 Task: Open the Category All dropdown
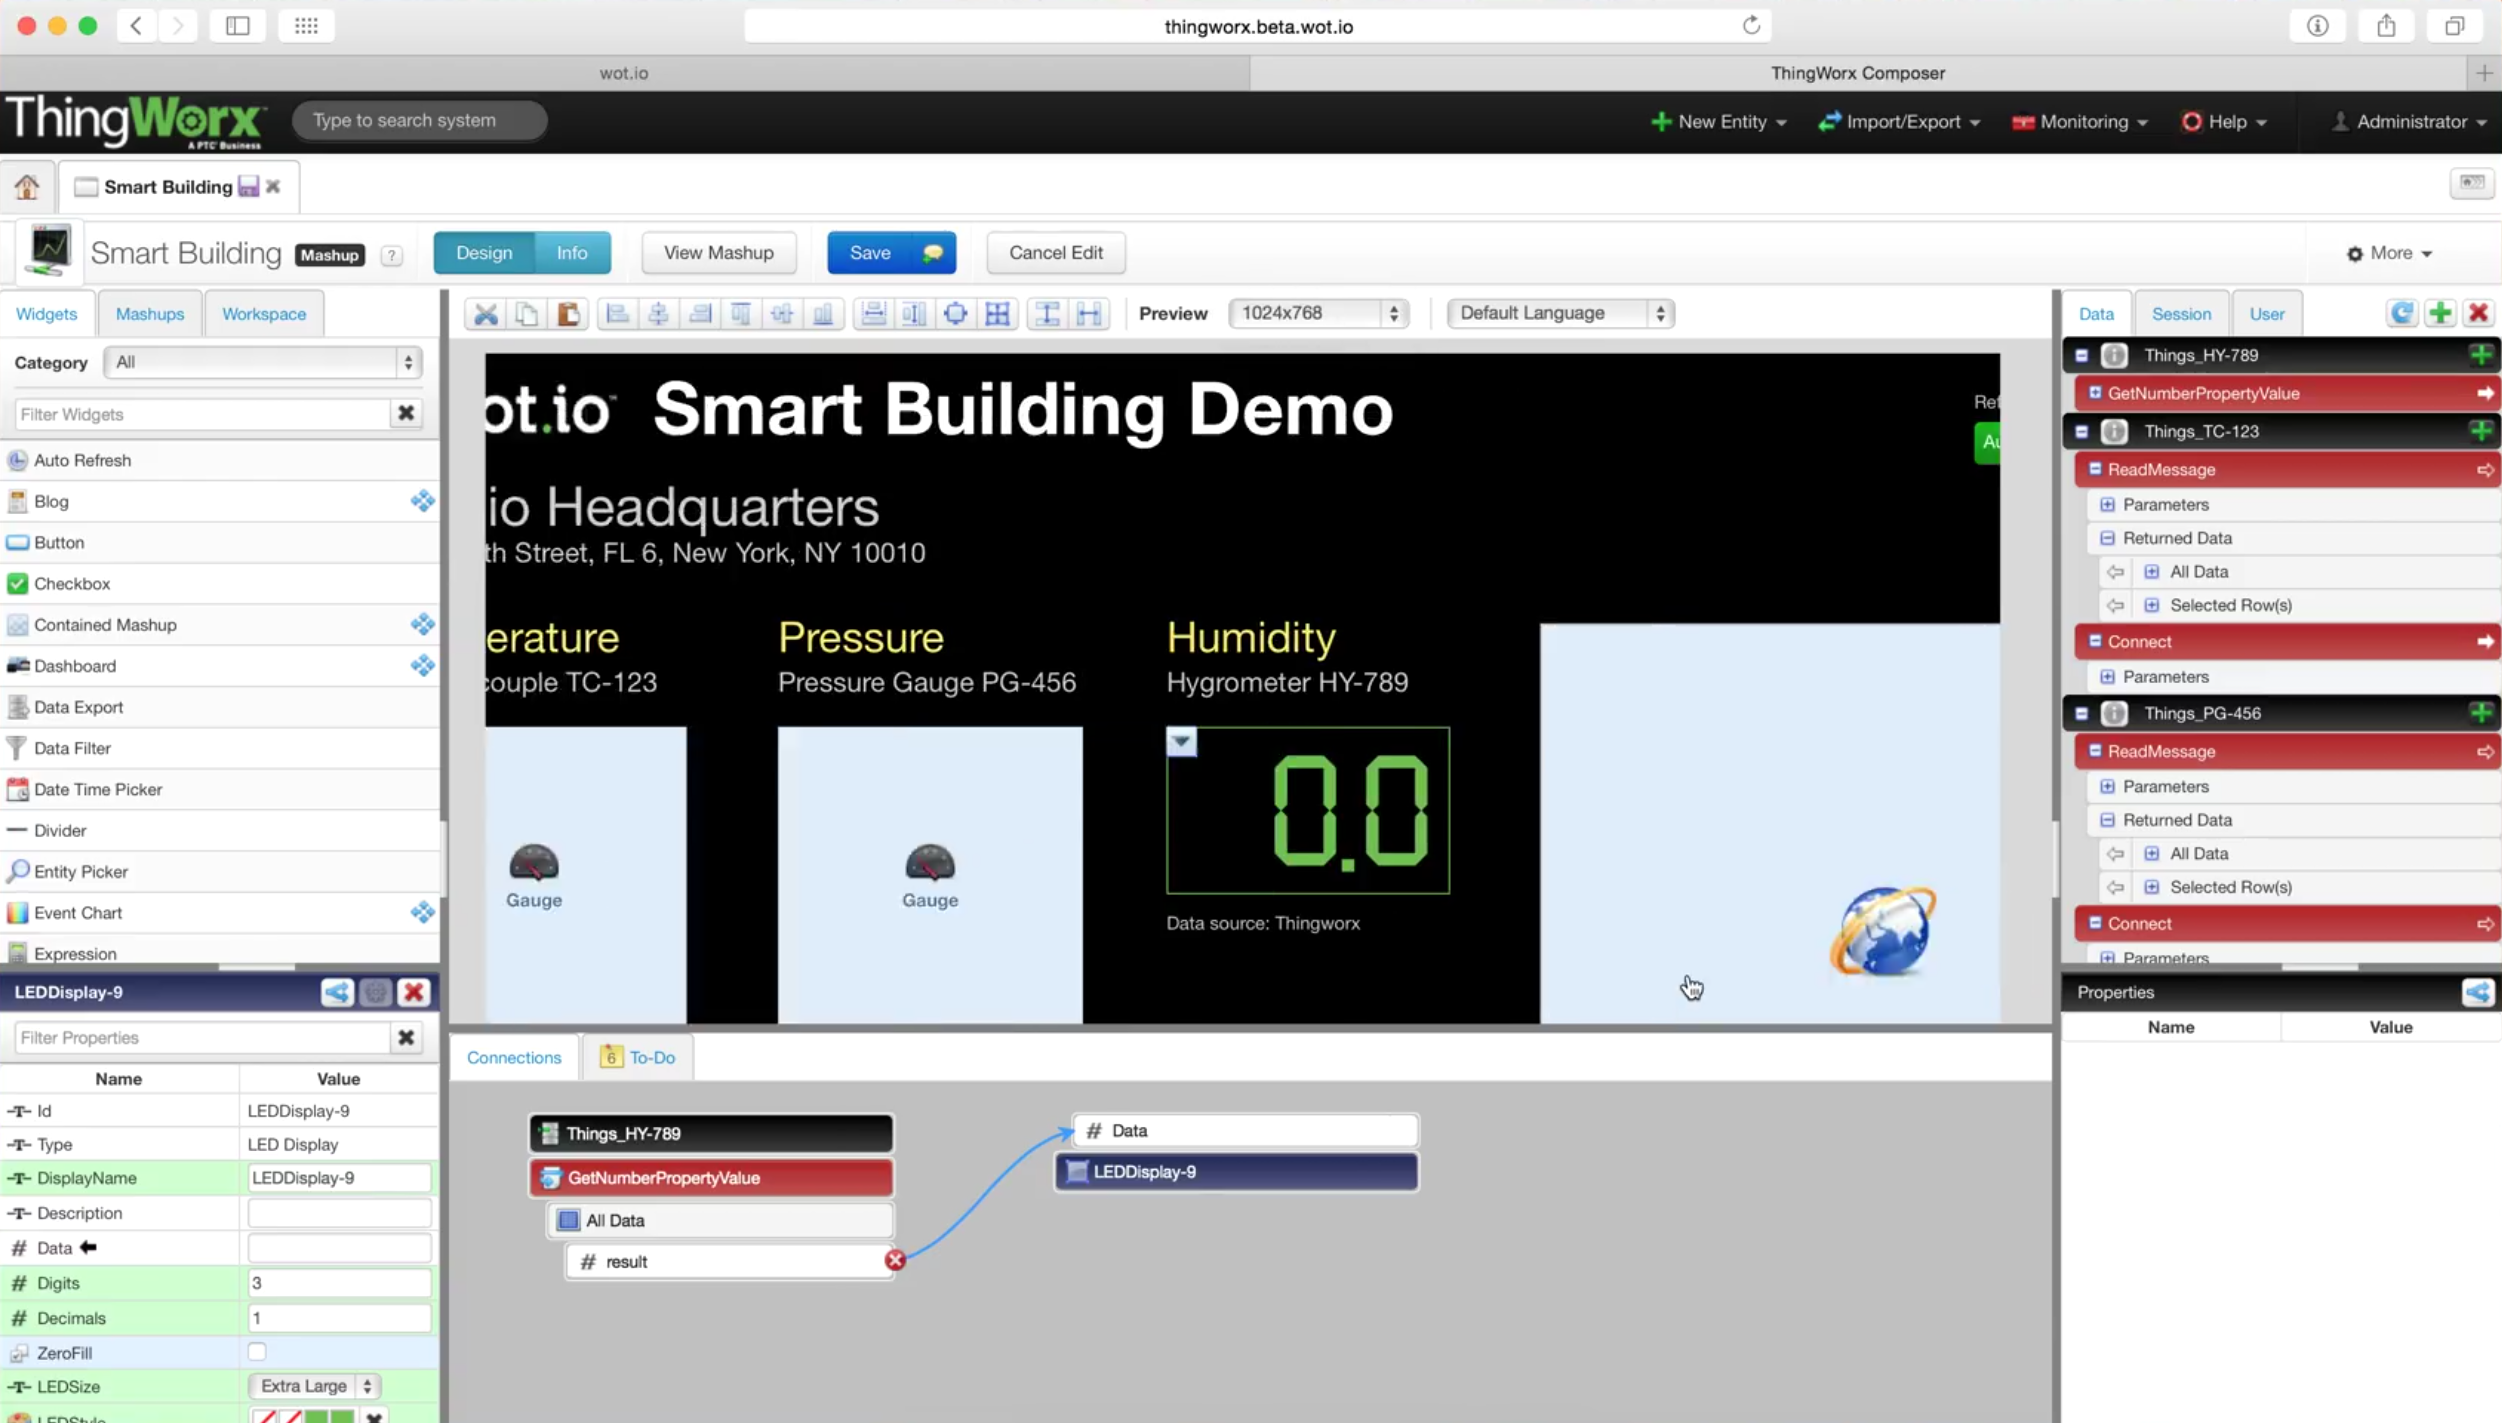[x=262, y=362]
